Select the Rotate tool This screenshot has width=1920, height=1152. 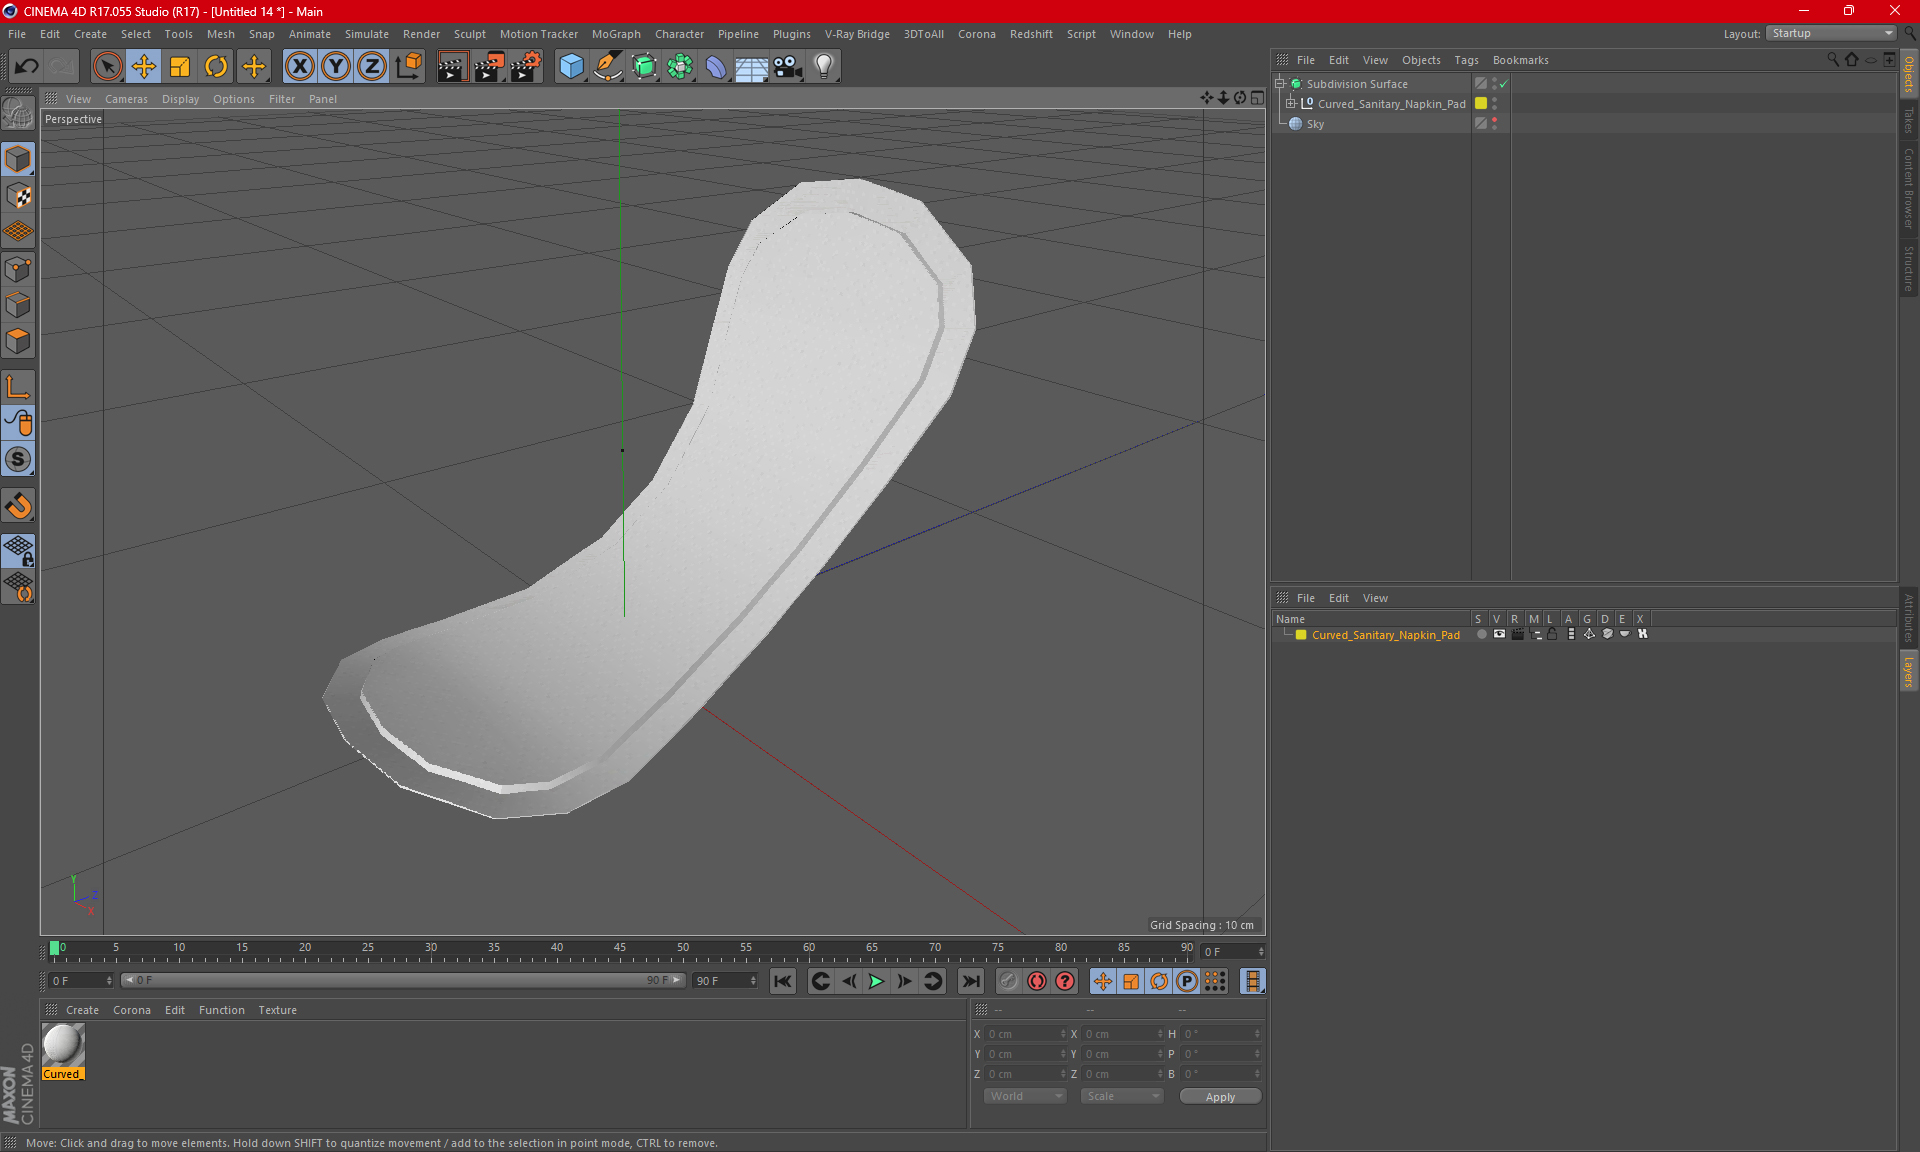coord(216,66)
